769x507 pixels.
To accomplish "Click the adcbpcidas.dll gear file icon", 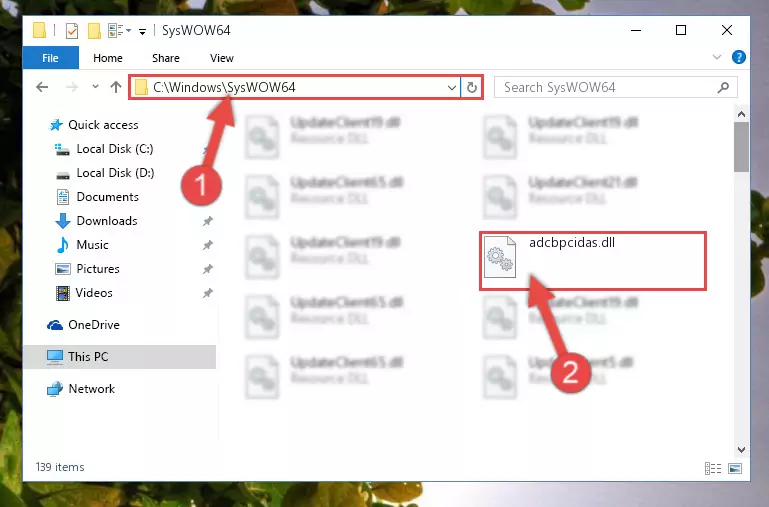I will [x=500, y=257].
